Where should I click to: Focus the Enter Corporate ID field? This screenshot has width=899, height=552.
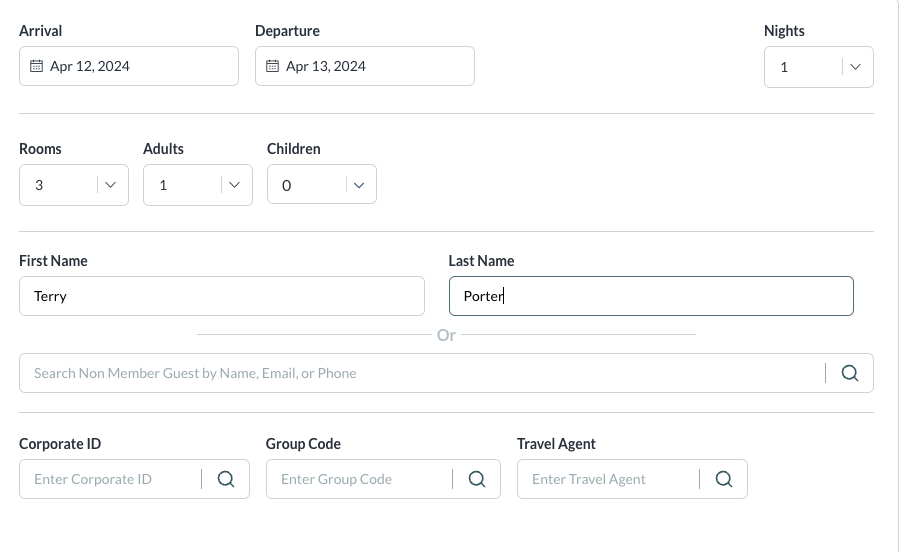112,479
